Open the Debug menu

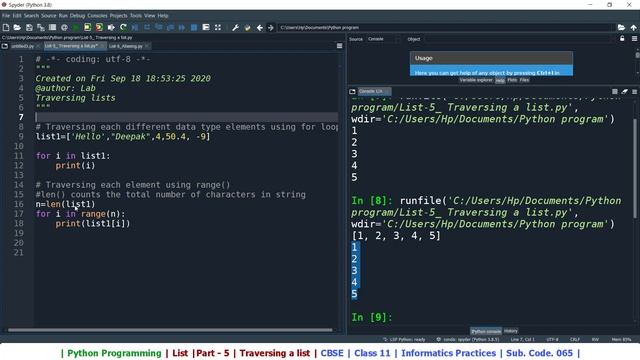click(77, 16)
